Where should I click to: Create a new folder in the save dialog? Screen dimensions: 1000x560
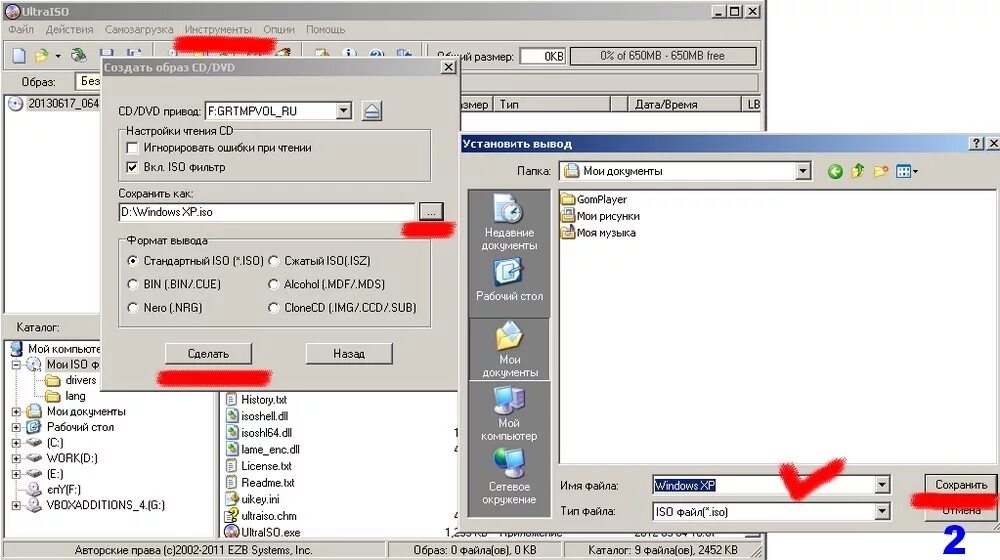point(881,171)
